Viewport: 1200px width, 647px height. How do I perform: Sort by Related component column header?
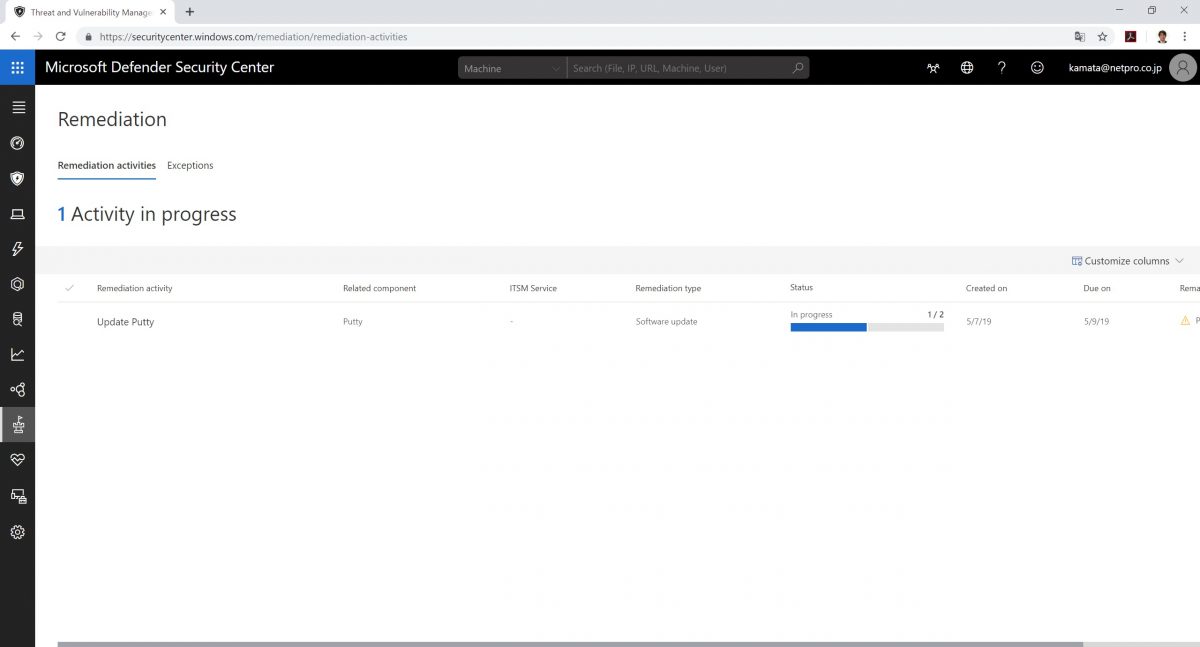(x=379, y=288)
